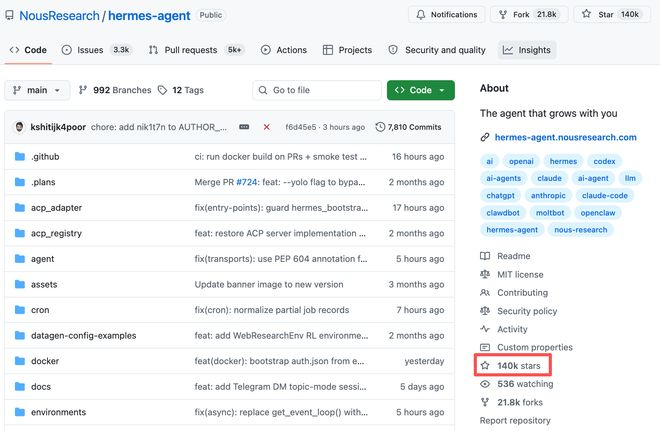Image resolution: width=660 pixels, height=431 pixels.
Task: Select the claude-code topic tag
Action: point(604,195)
